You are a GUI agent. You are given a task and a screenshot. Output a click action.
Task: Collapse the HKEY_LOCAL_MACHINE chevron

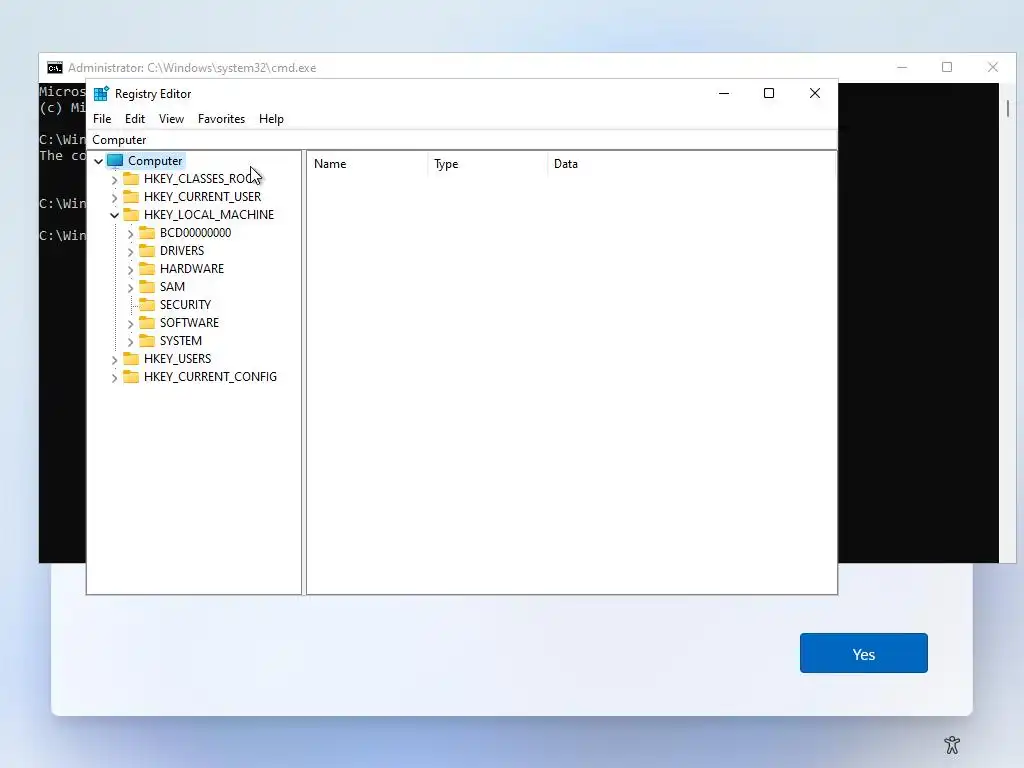tap(114, 215)
